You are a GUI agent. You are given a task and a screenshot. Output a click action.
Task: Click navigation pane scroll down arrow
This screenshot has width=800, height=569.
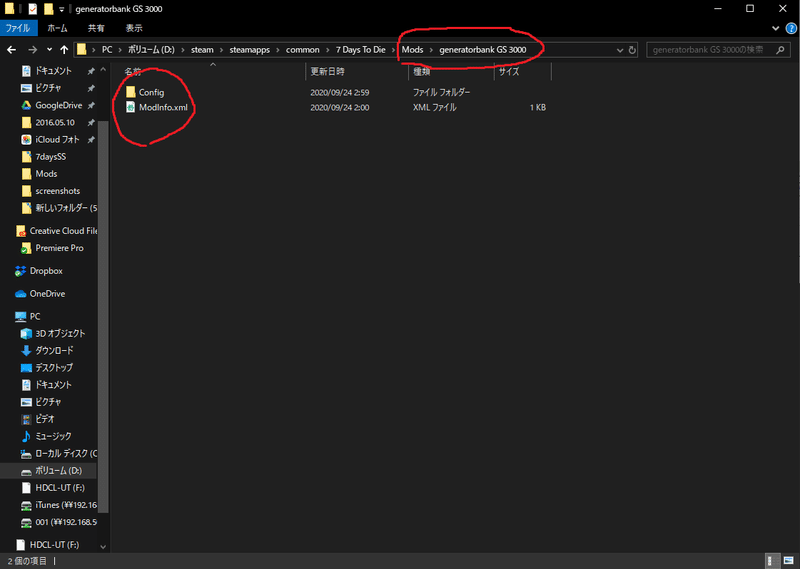tap(103, 547)
